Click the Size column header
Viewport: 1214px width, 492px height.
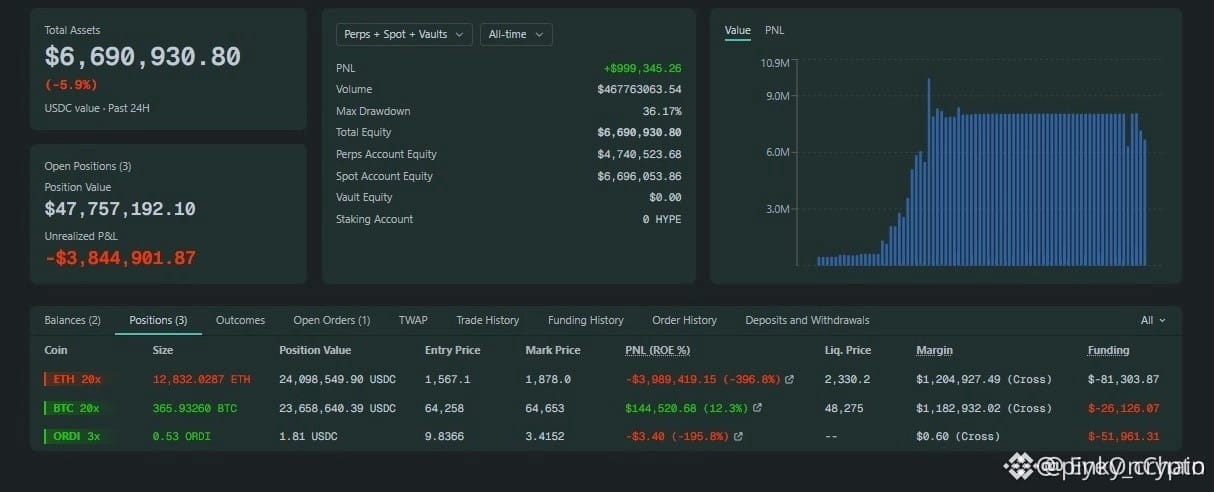(x=163, y=350)
